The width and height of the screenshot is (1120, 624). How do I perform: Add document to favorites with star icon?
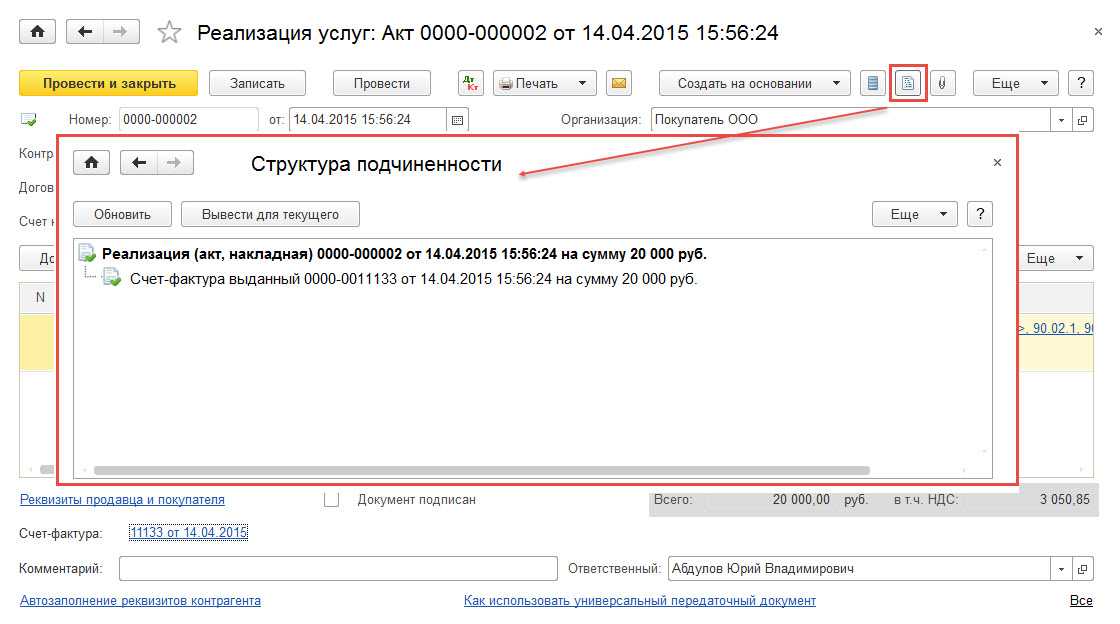click(170, 33)
